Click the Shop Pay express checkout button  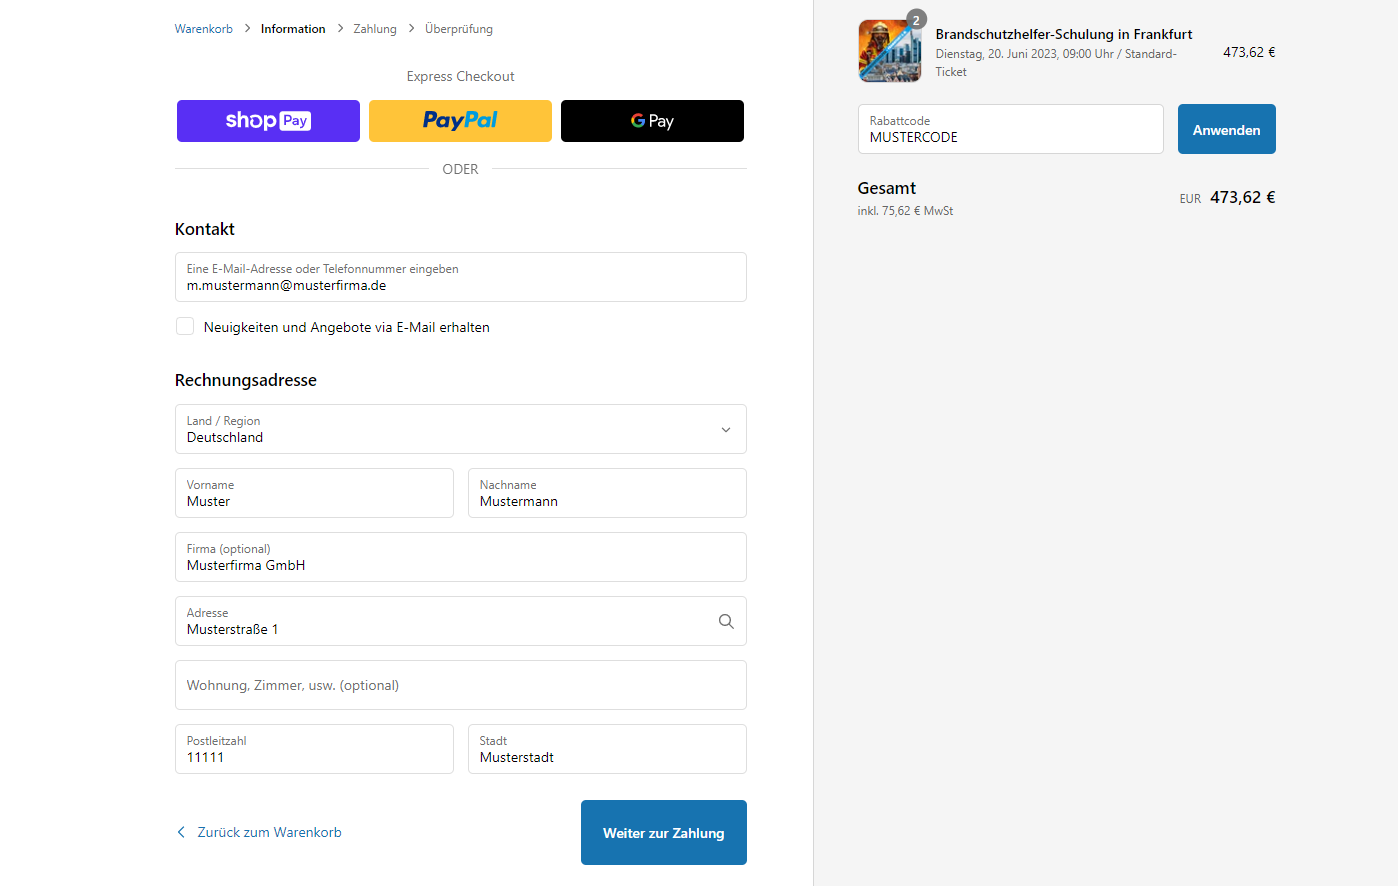click(268, 121)
